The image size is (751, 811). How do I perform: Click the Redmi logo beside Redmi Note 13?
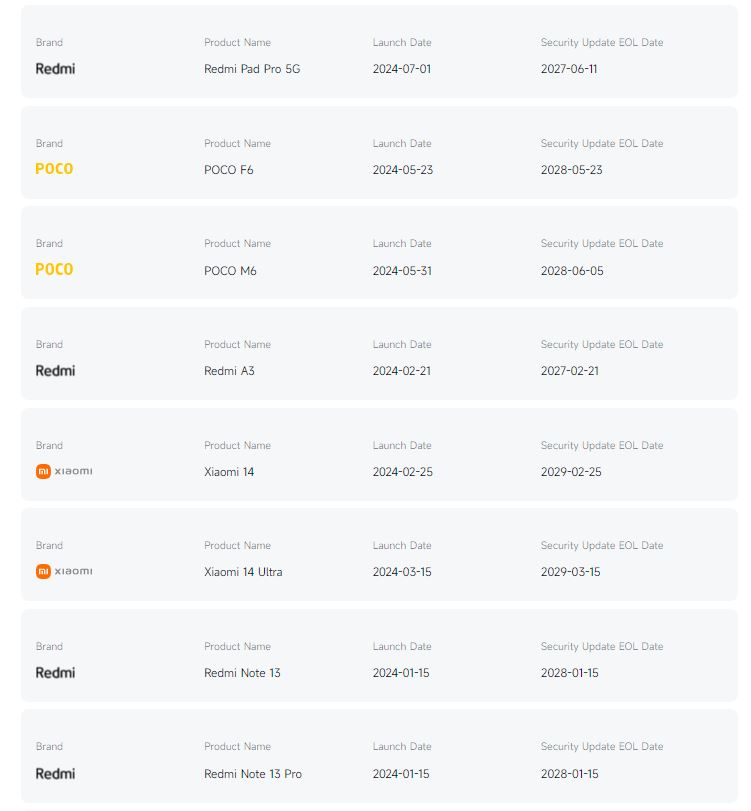pos(55,673)
